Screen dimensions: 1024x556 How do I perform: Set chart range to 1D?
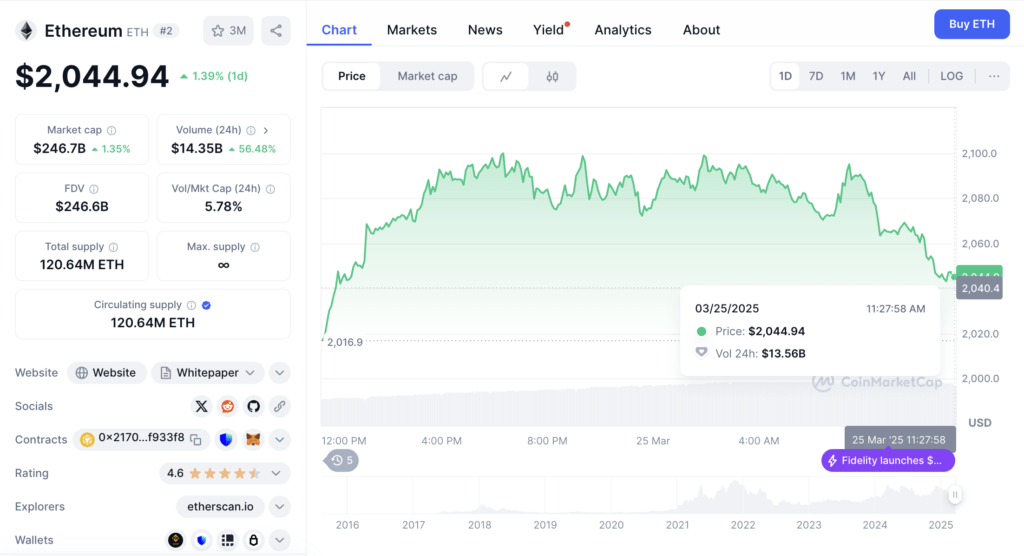click(785, 76)
